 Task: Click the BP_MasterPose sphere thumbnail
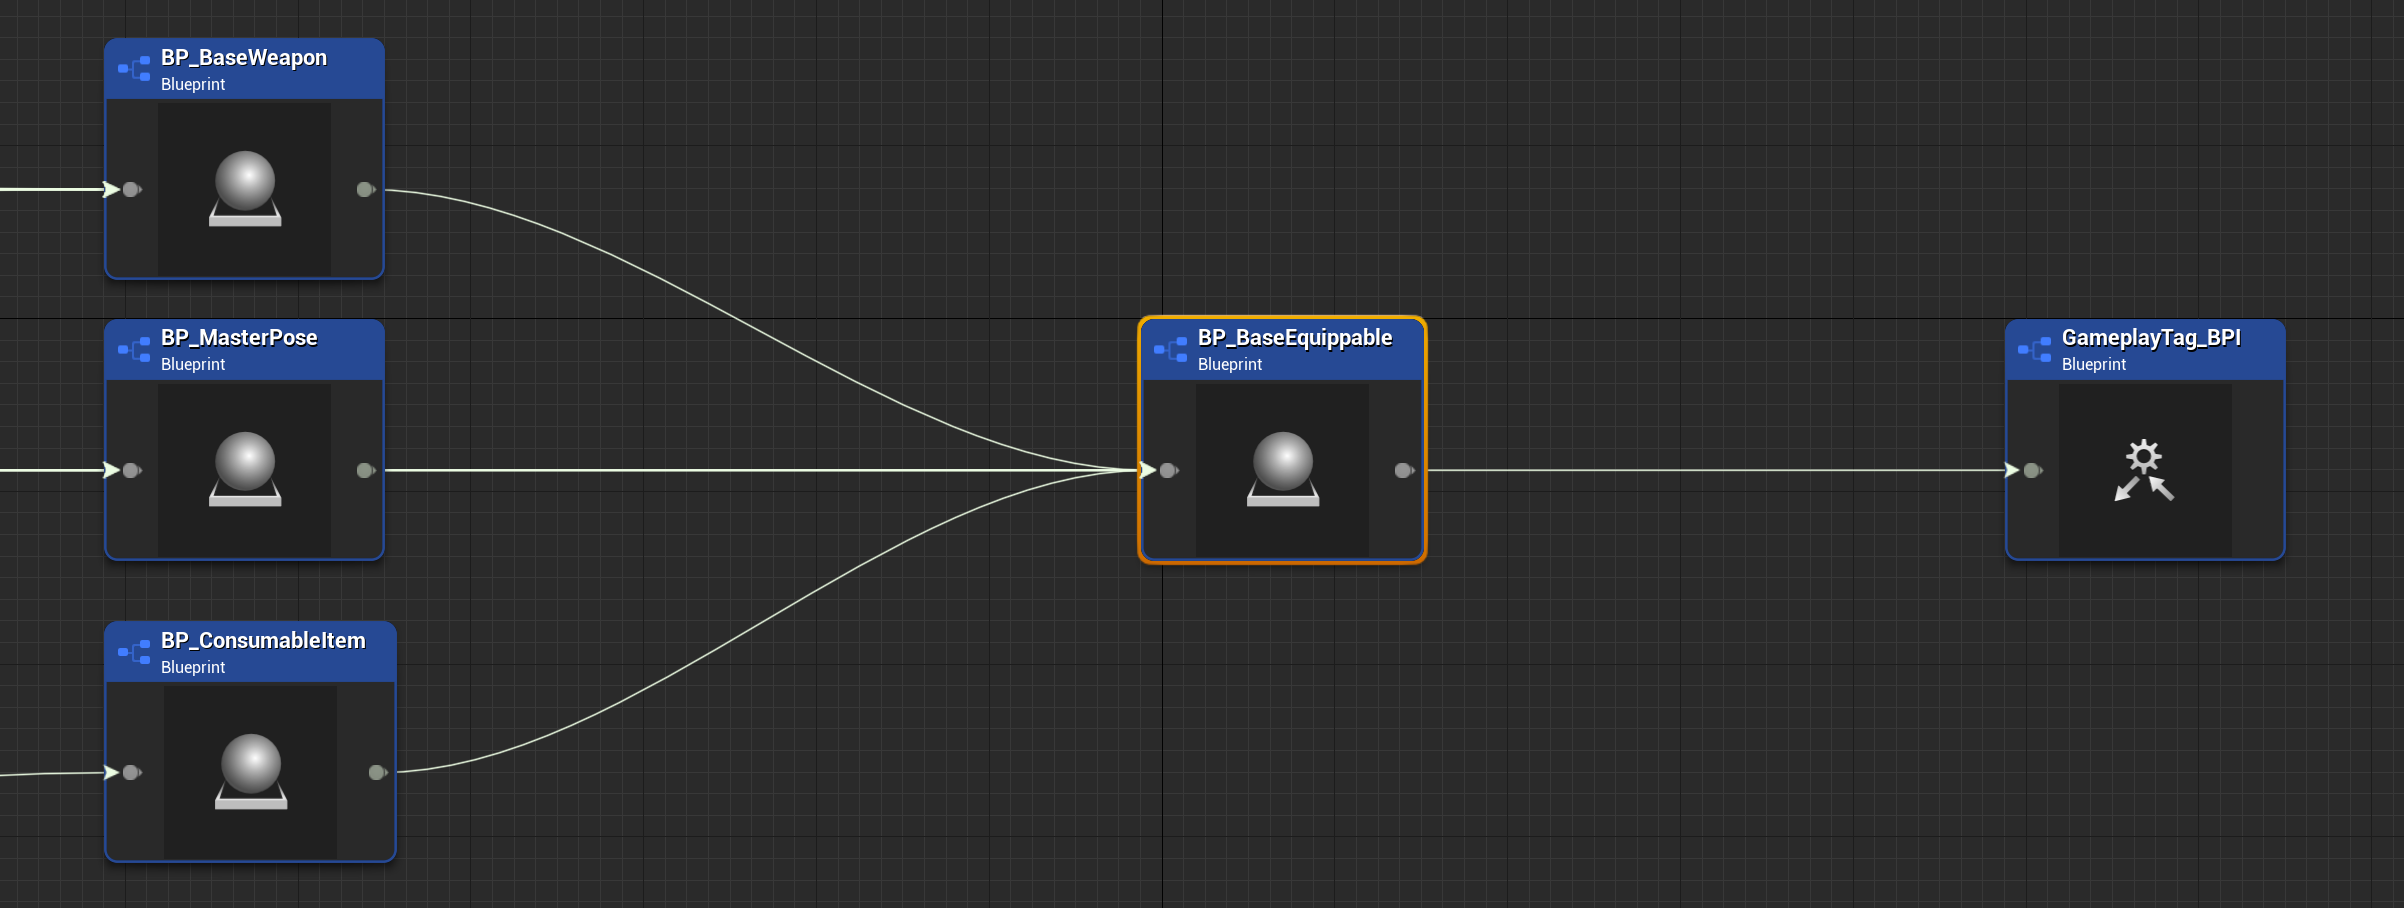point(245,469)
